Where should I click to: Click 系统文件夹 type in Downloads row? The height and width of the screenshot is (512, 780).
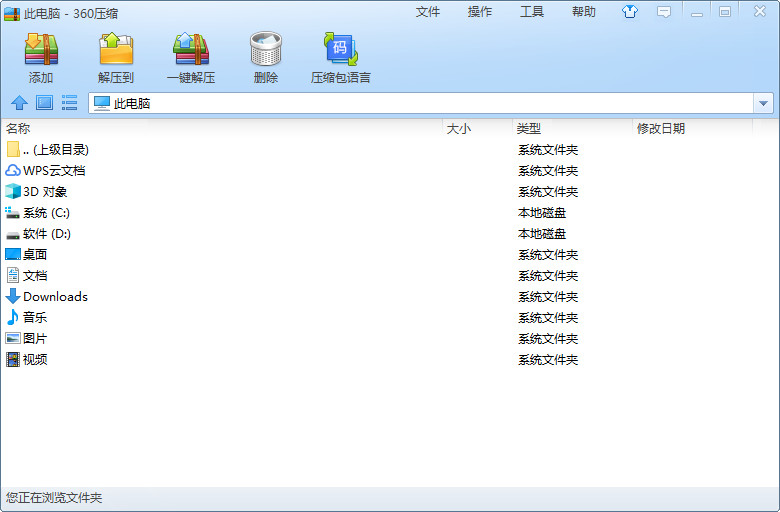point(548,297)
